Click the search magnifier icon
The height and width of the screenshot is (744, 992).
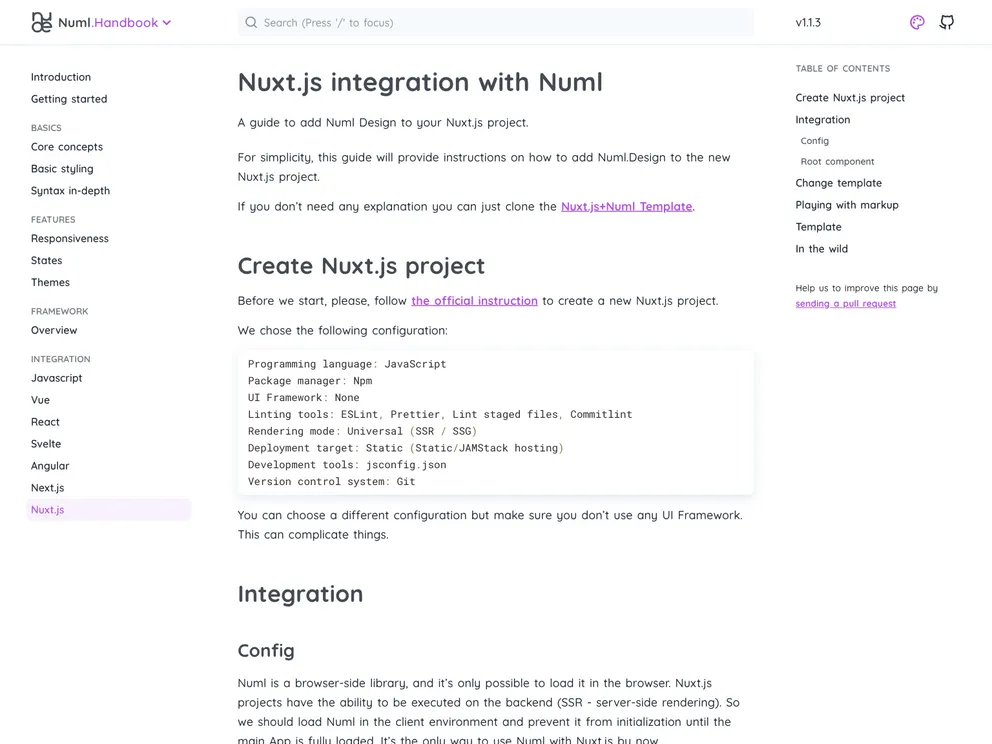coord(251,22)
